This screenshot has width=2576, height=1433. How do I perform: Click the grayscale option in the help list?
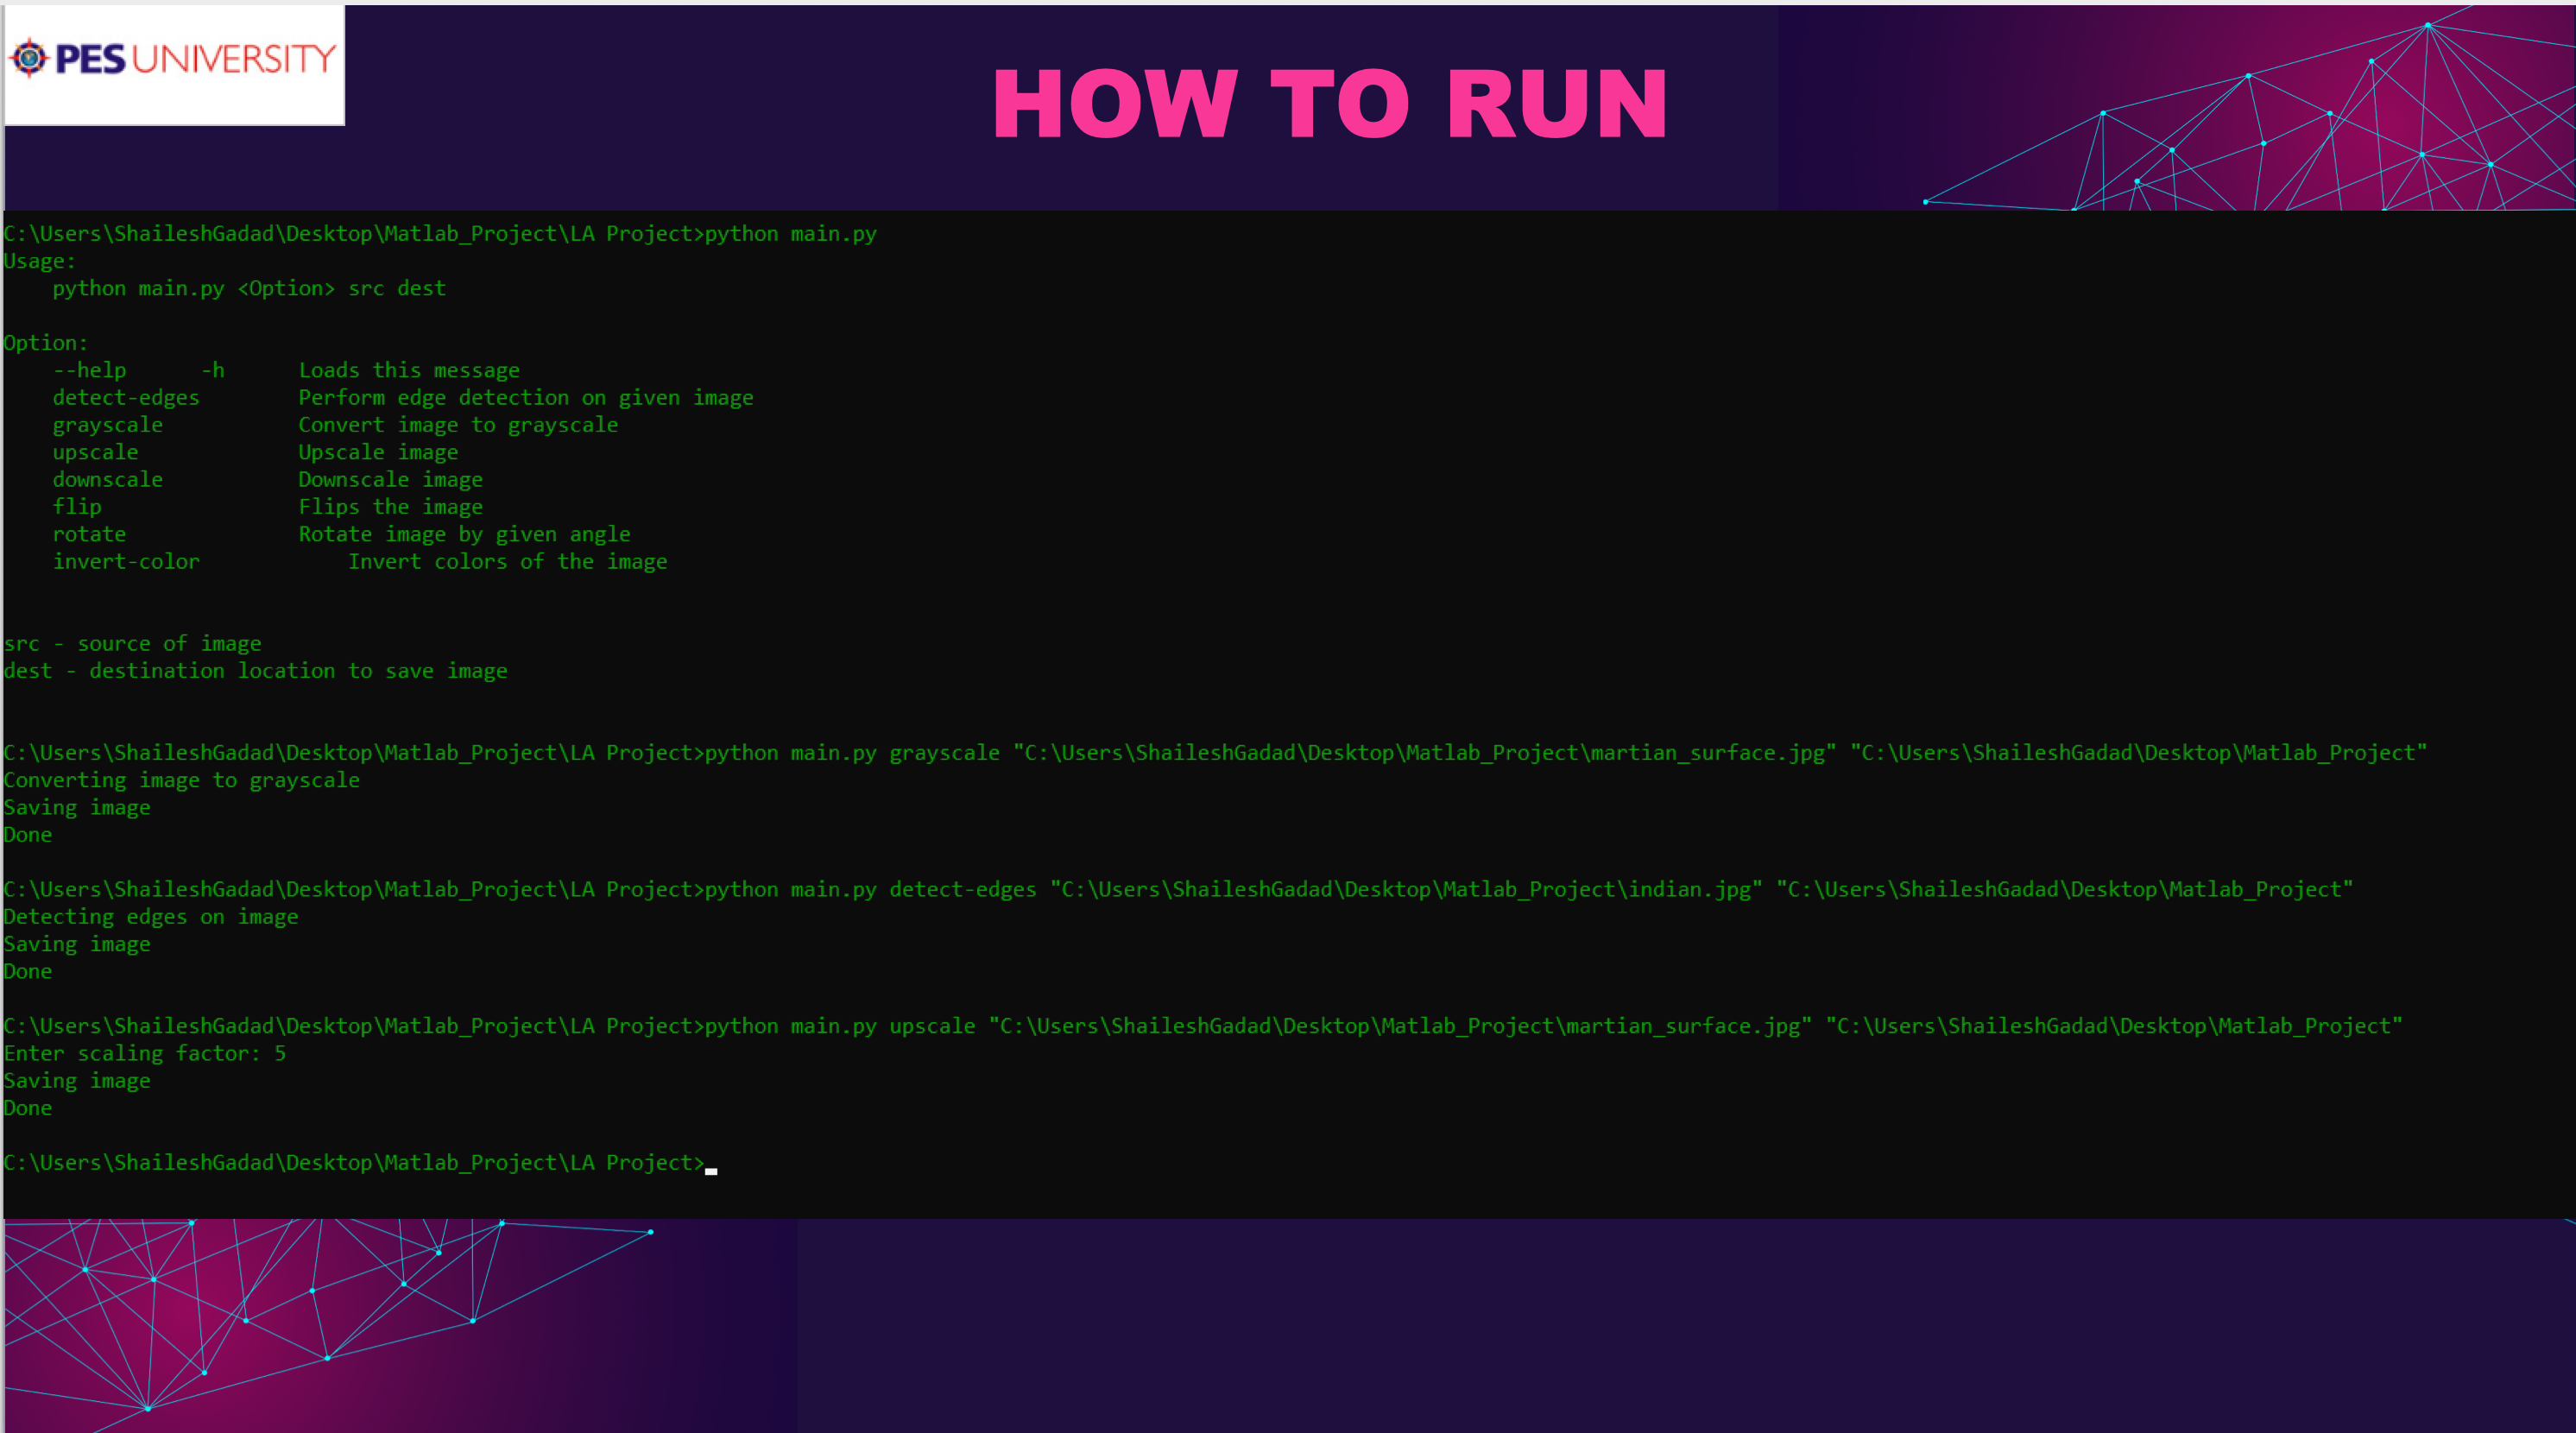coord(107,424)
